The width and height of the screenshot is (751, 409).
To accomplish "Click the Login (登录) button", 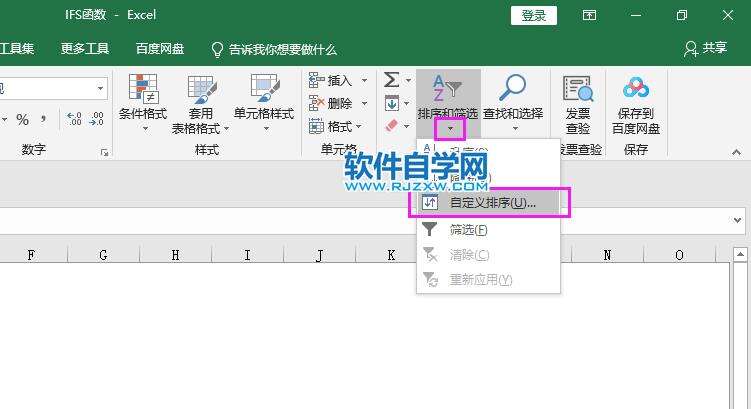I will [534, 15].
